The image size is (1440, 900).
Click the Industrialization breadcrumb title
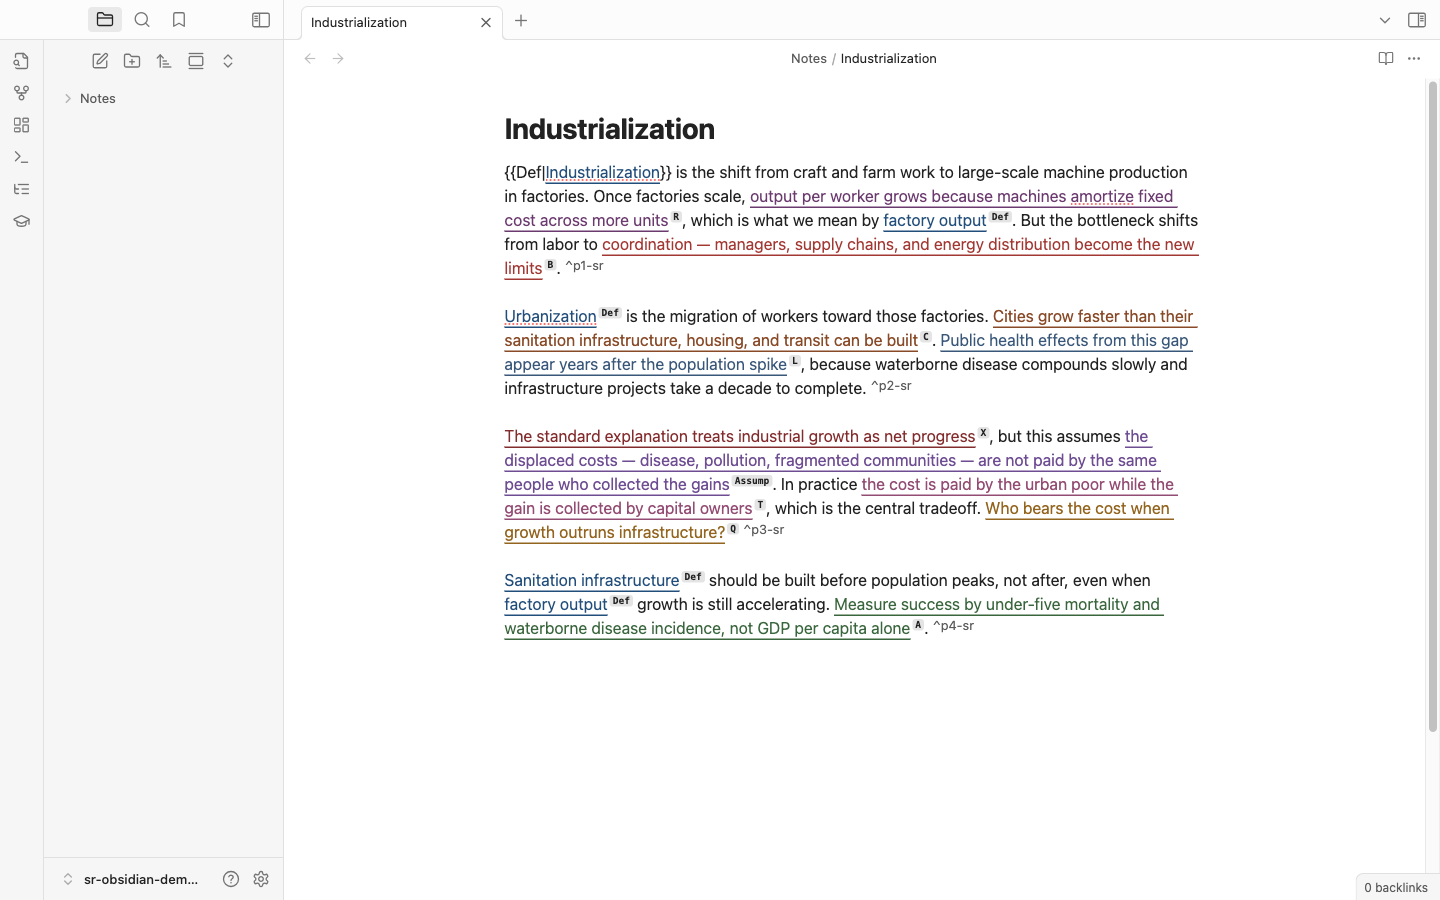(x=888, y=59)
